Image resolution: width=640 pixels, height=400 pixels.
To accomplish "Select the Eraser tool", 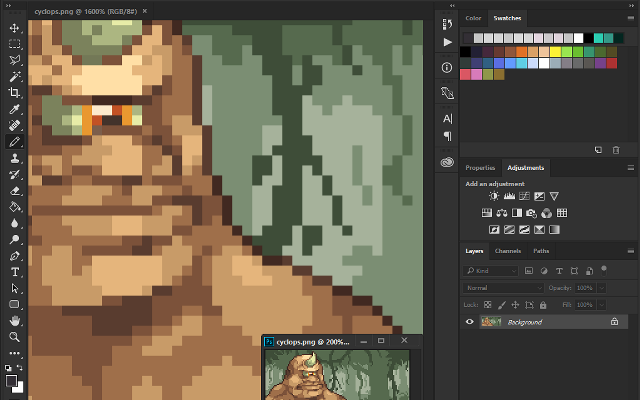I will coord(14,191).
